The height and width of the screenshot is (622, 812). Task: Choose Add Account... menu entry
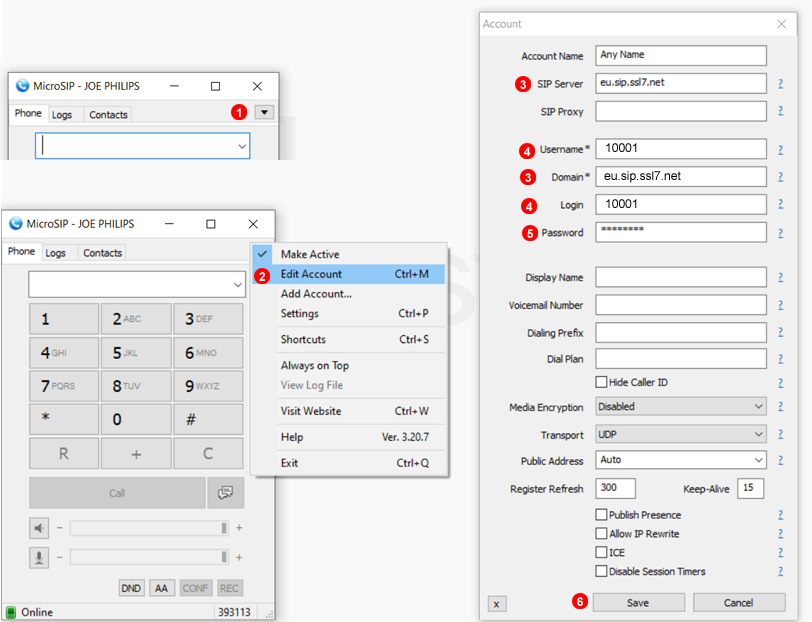click(349, 294)
